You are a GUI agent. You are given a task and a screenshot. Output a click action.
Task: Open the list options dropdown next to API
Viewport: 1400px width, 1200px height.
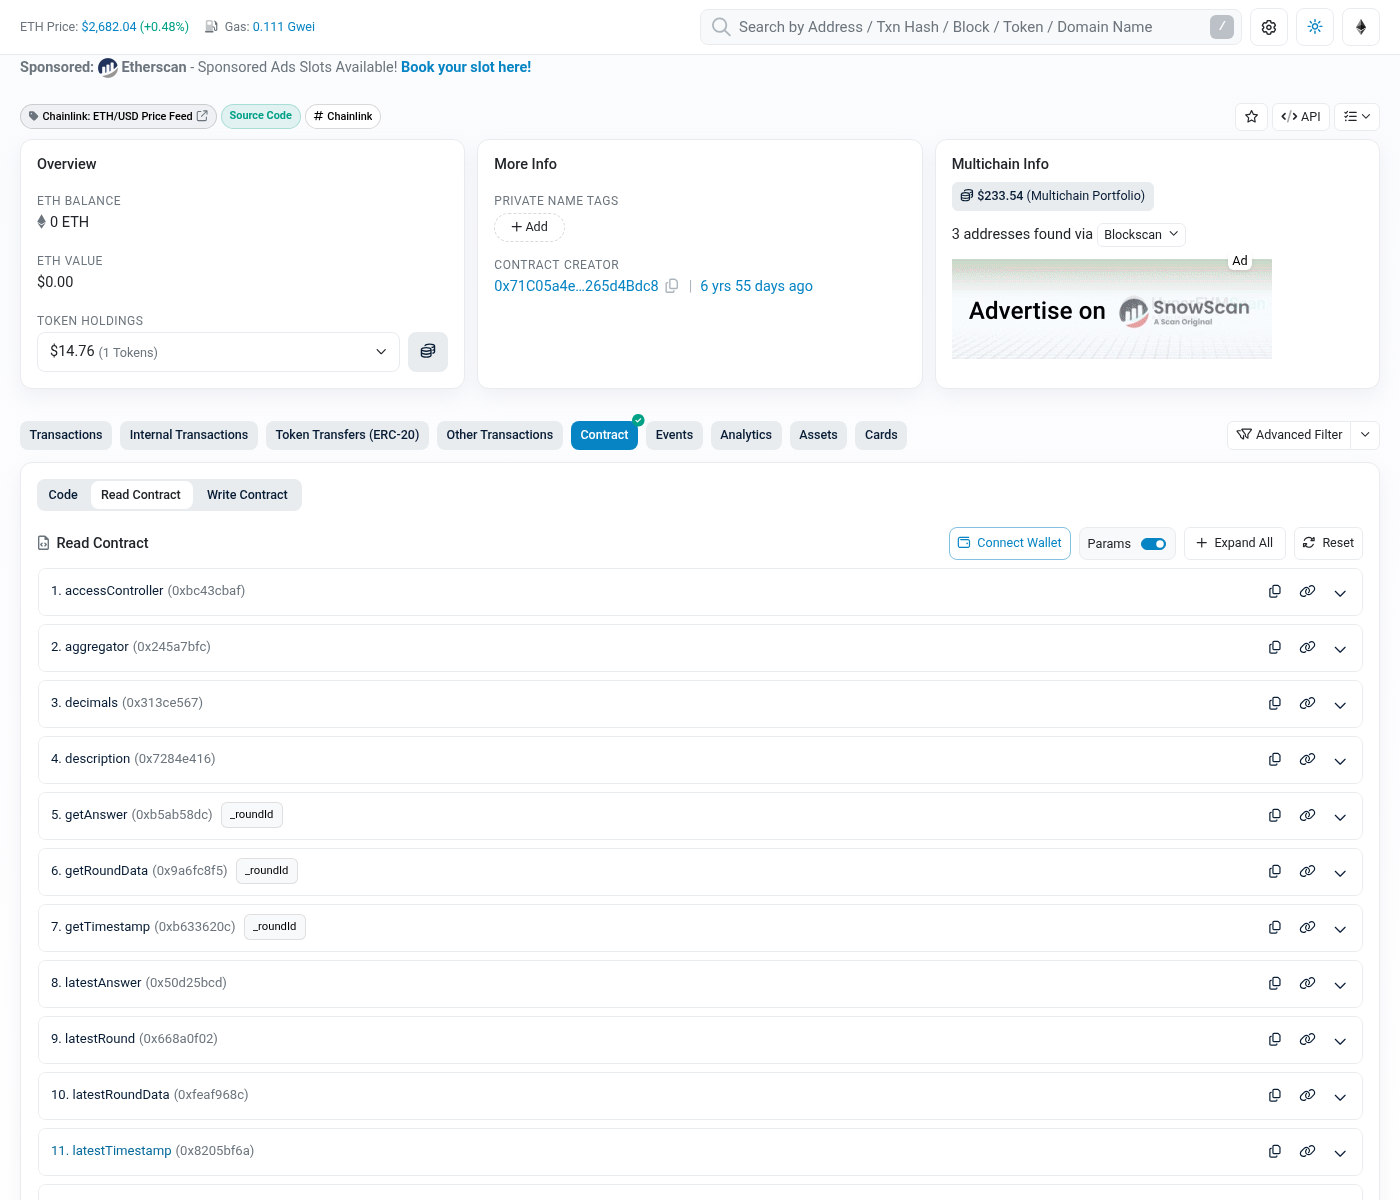pos(1357,116)
